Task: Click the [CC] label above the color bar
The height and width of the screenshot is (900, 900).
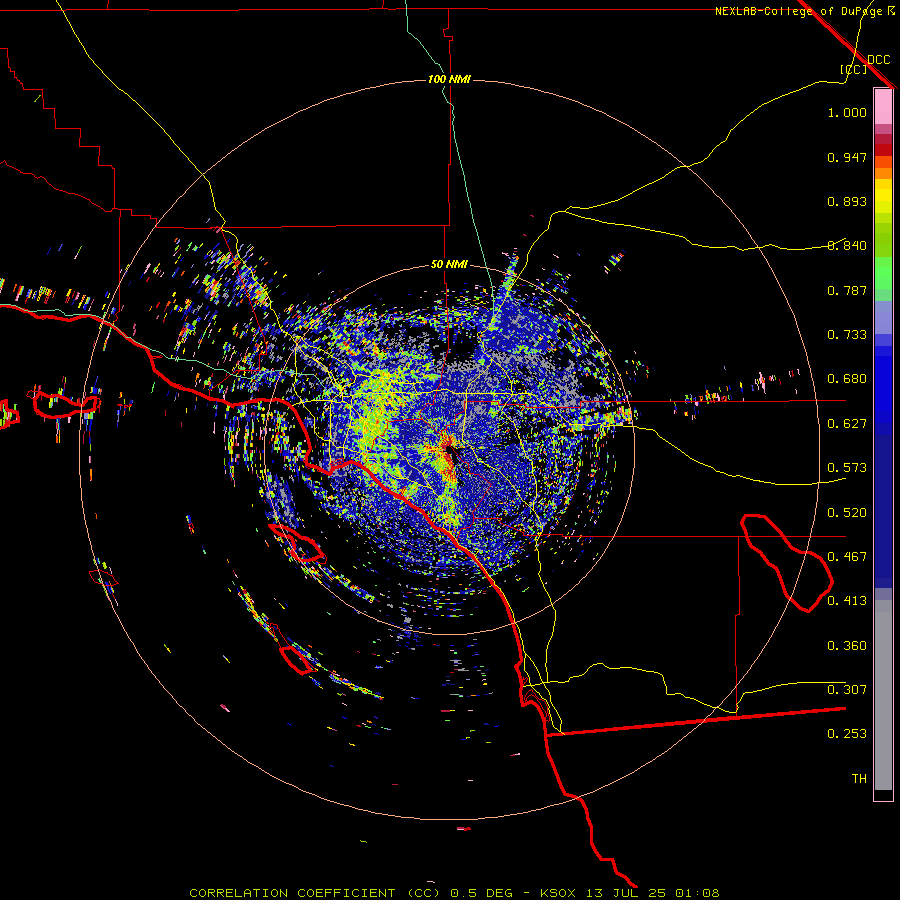Action: coord(853,69)
